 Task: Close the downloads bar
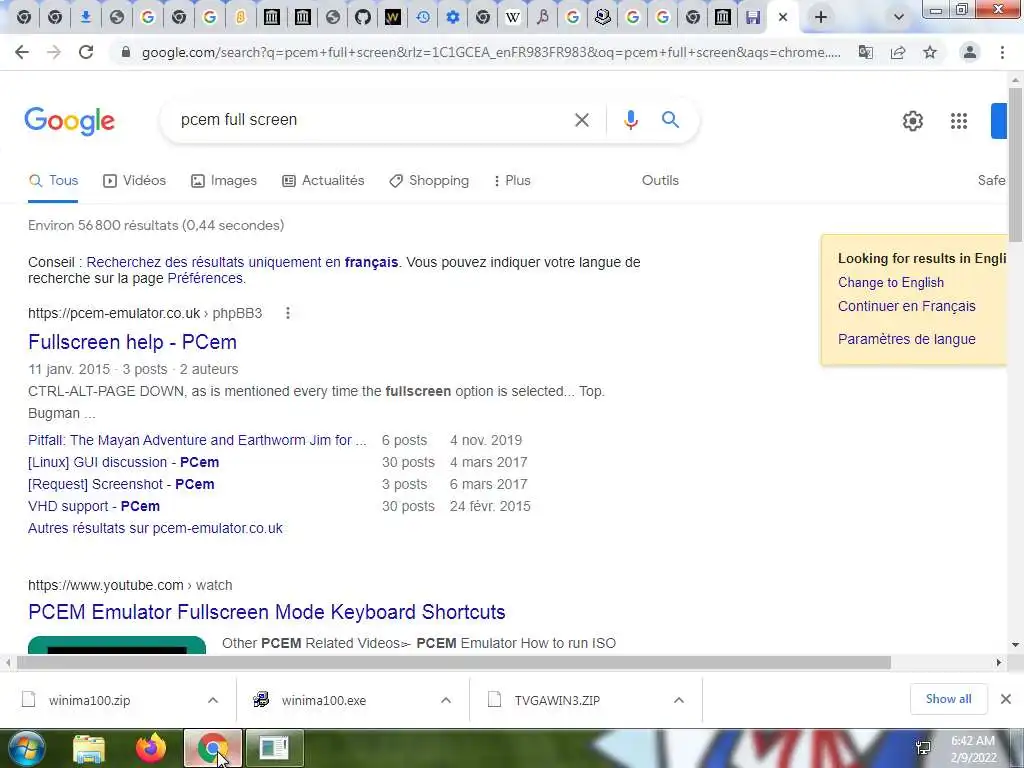[1006, 699]
